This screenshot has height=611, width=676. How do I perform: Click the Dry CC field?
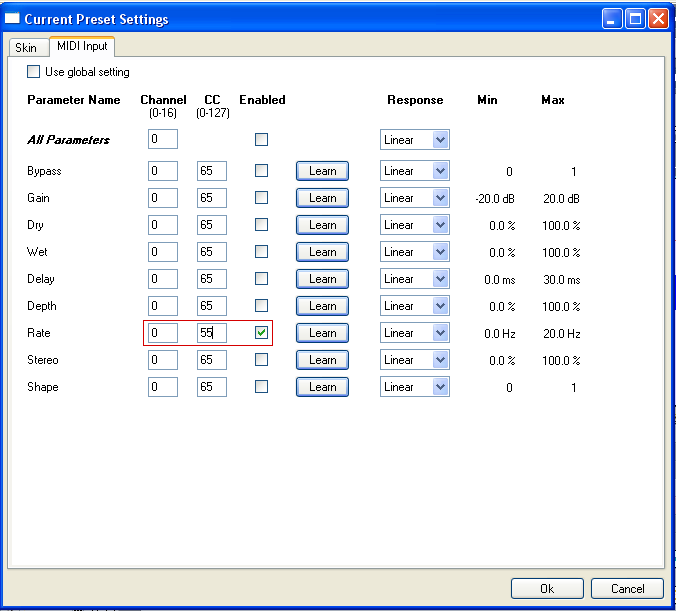point(212,225)
